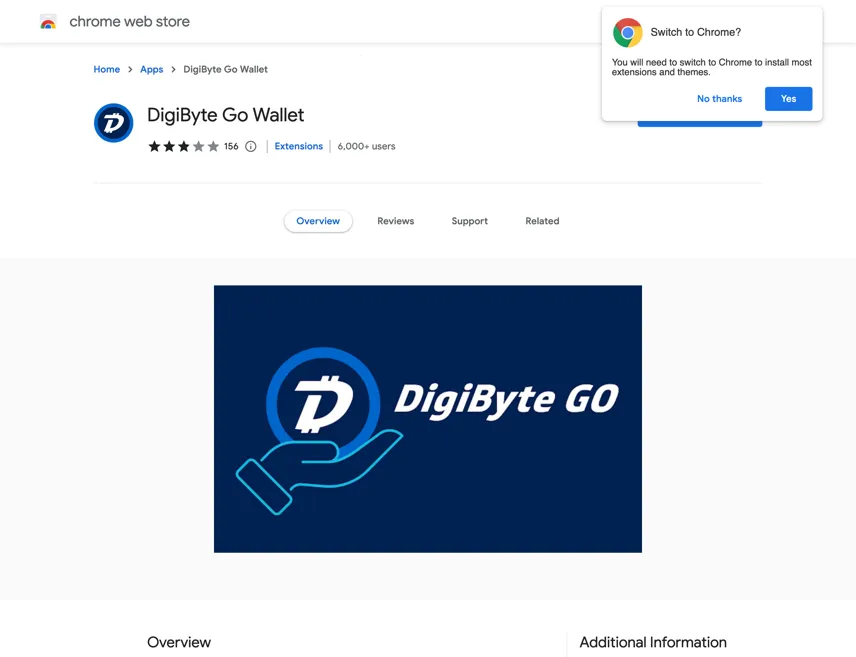Confirm switching to Chrome with Yes
The image size is (856, 657).
click(x=788, y=99)
